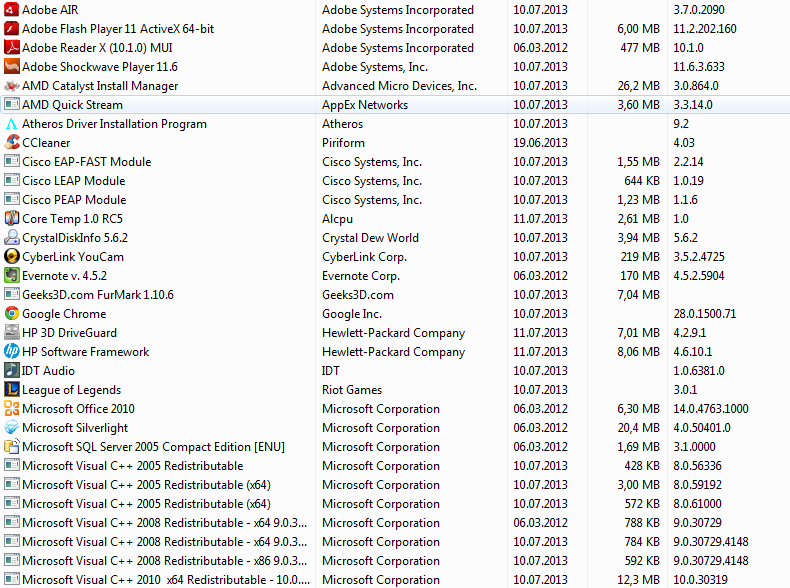Click the Atheros Driver Installation Program icon
This screenshot has height=588, width=790.
coord(12,124)
